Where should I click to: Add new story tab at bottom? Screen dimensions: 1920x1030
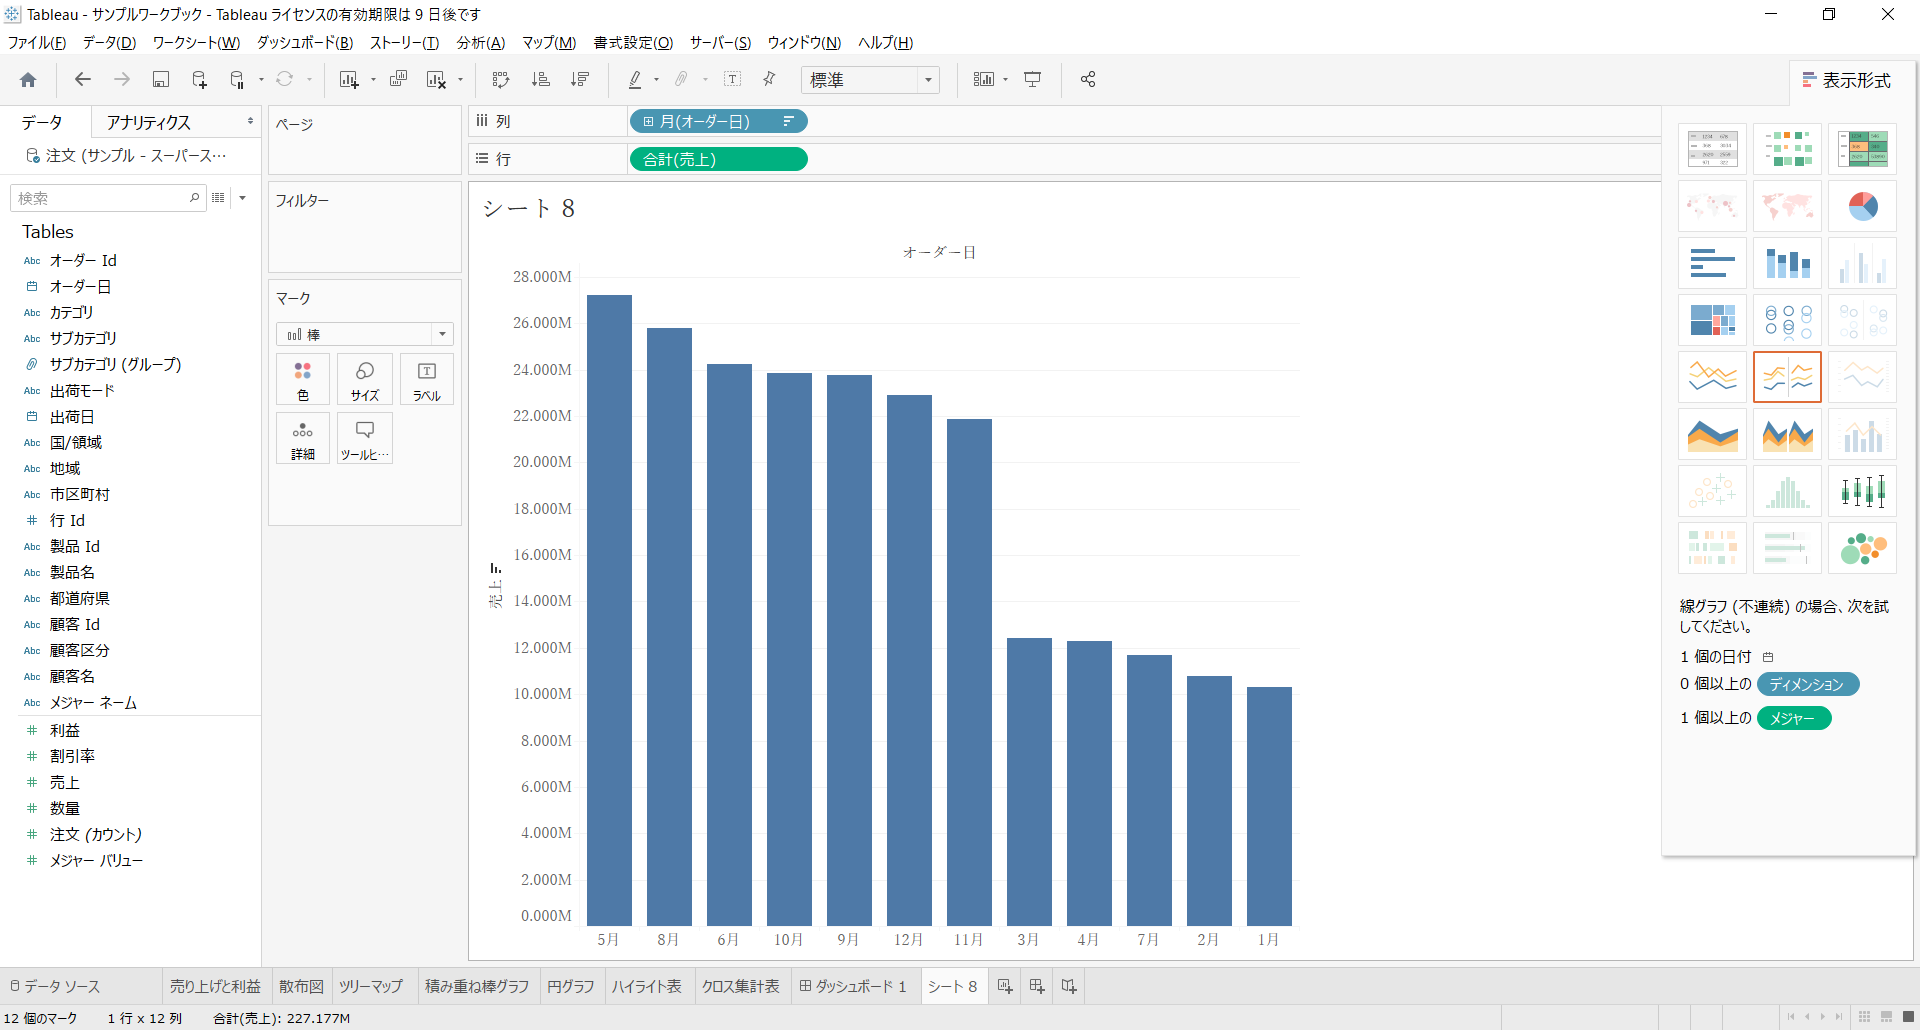[1069, 987]
